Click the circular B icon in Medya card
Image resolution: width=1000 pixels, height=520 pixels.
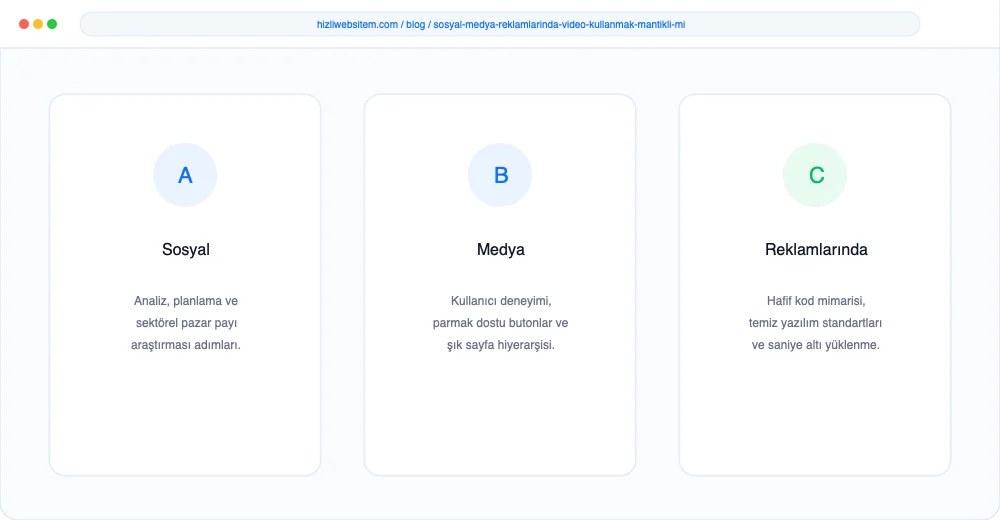(x=500, y=175)
